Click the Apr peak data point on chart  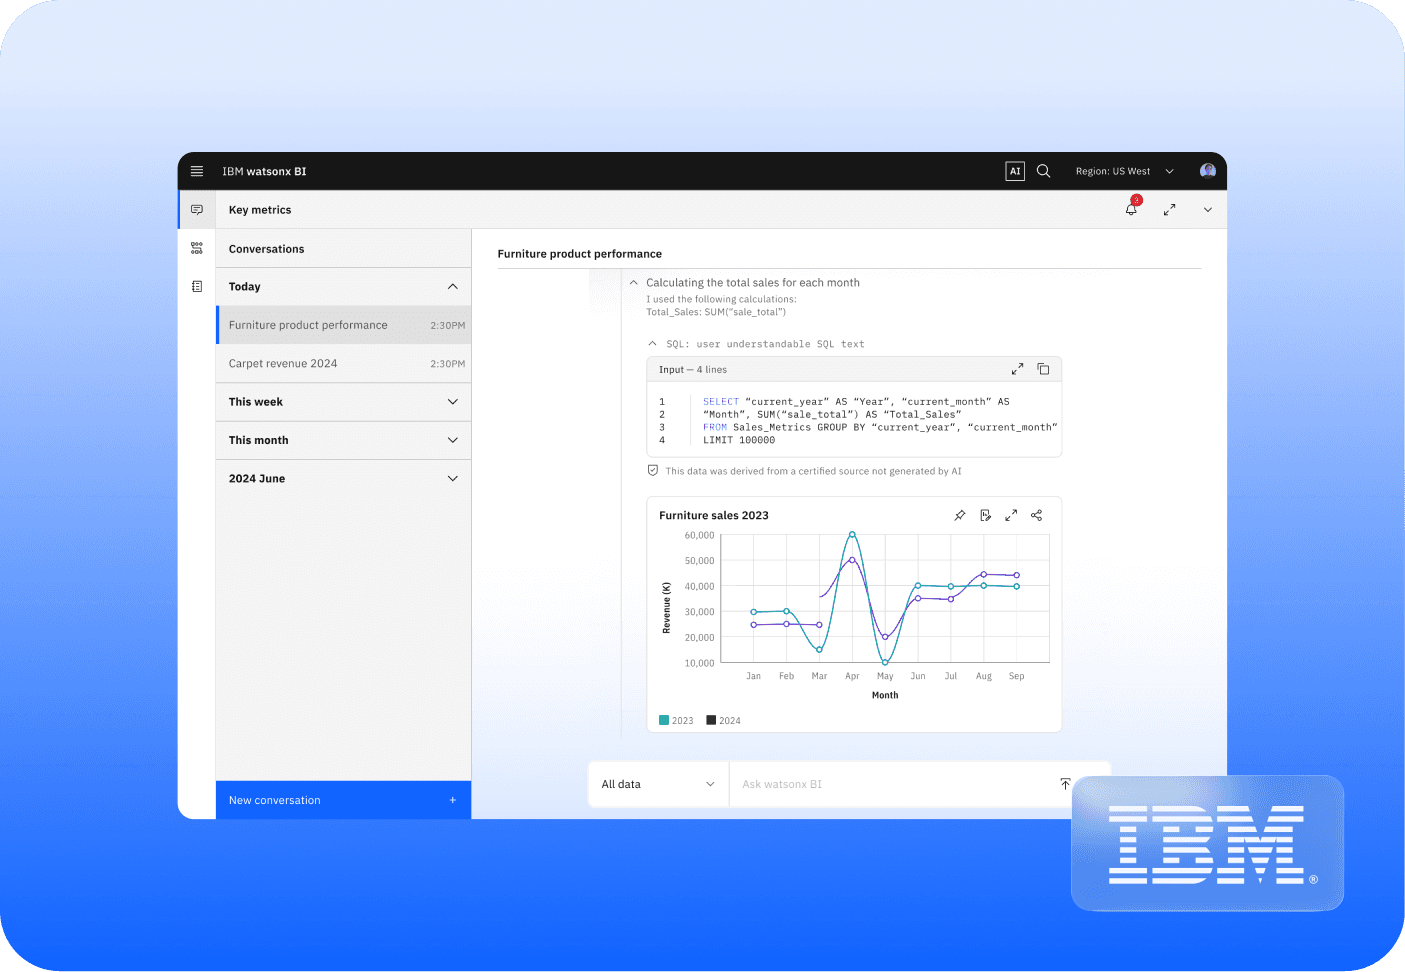click(852, 535)
